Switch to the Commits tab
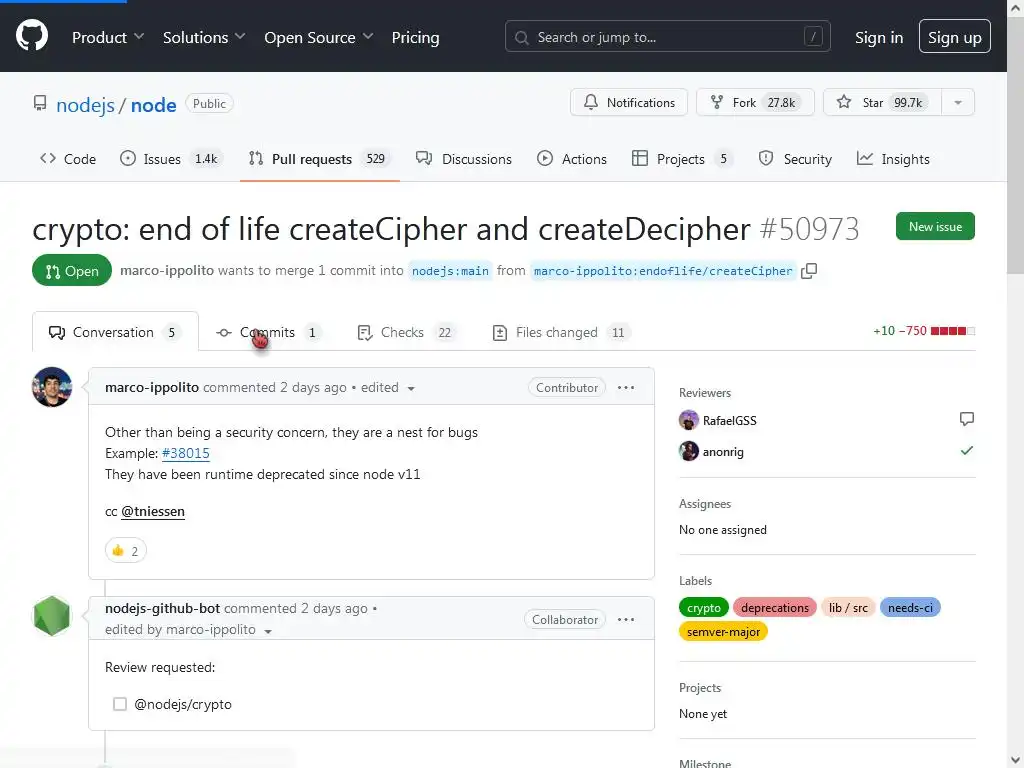 (268, 332)
